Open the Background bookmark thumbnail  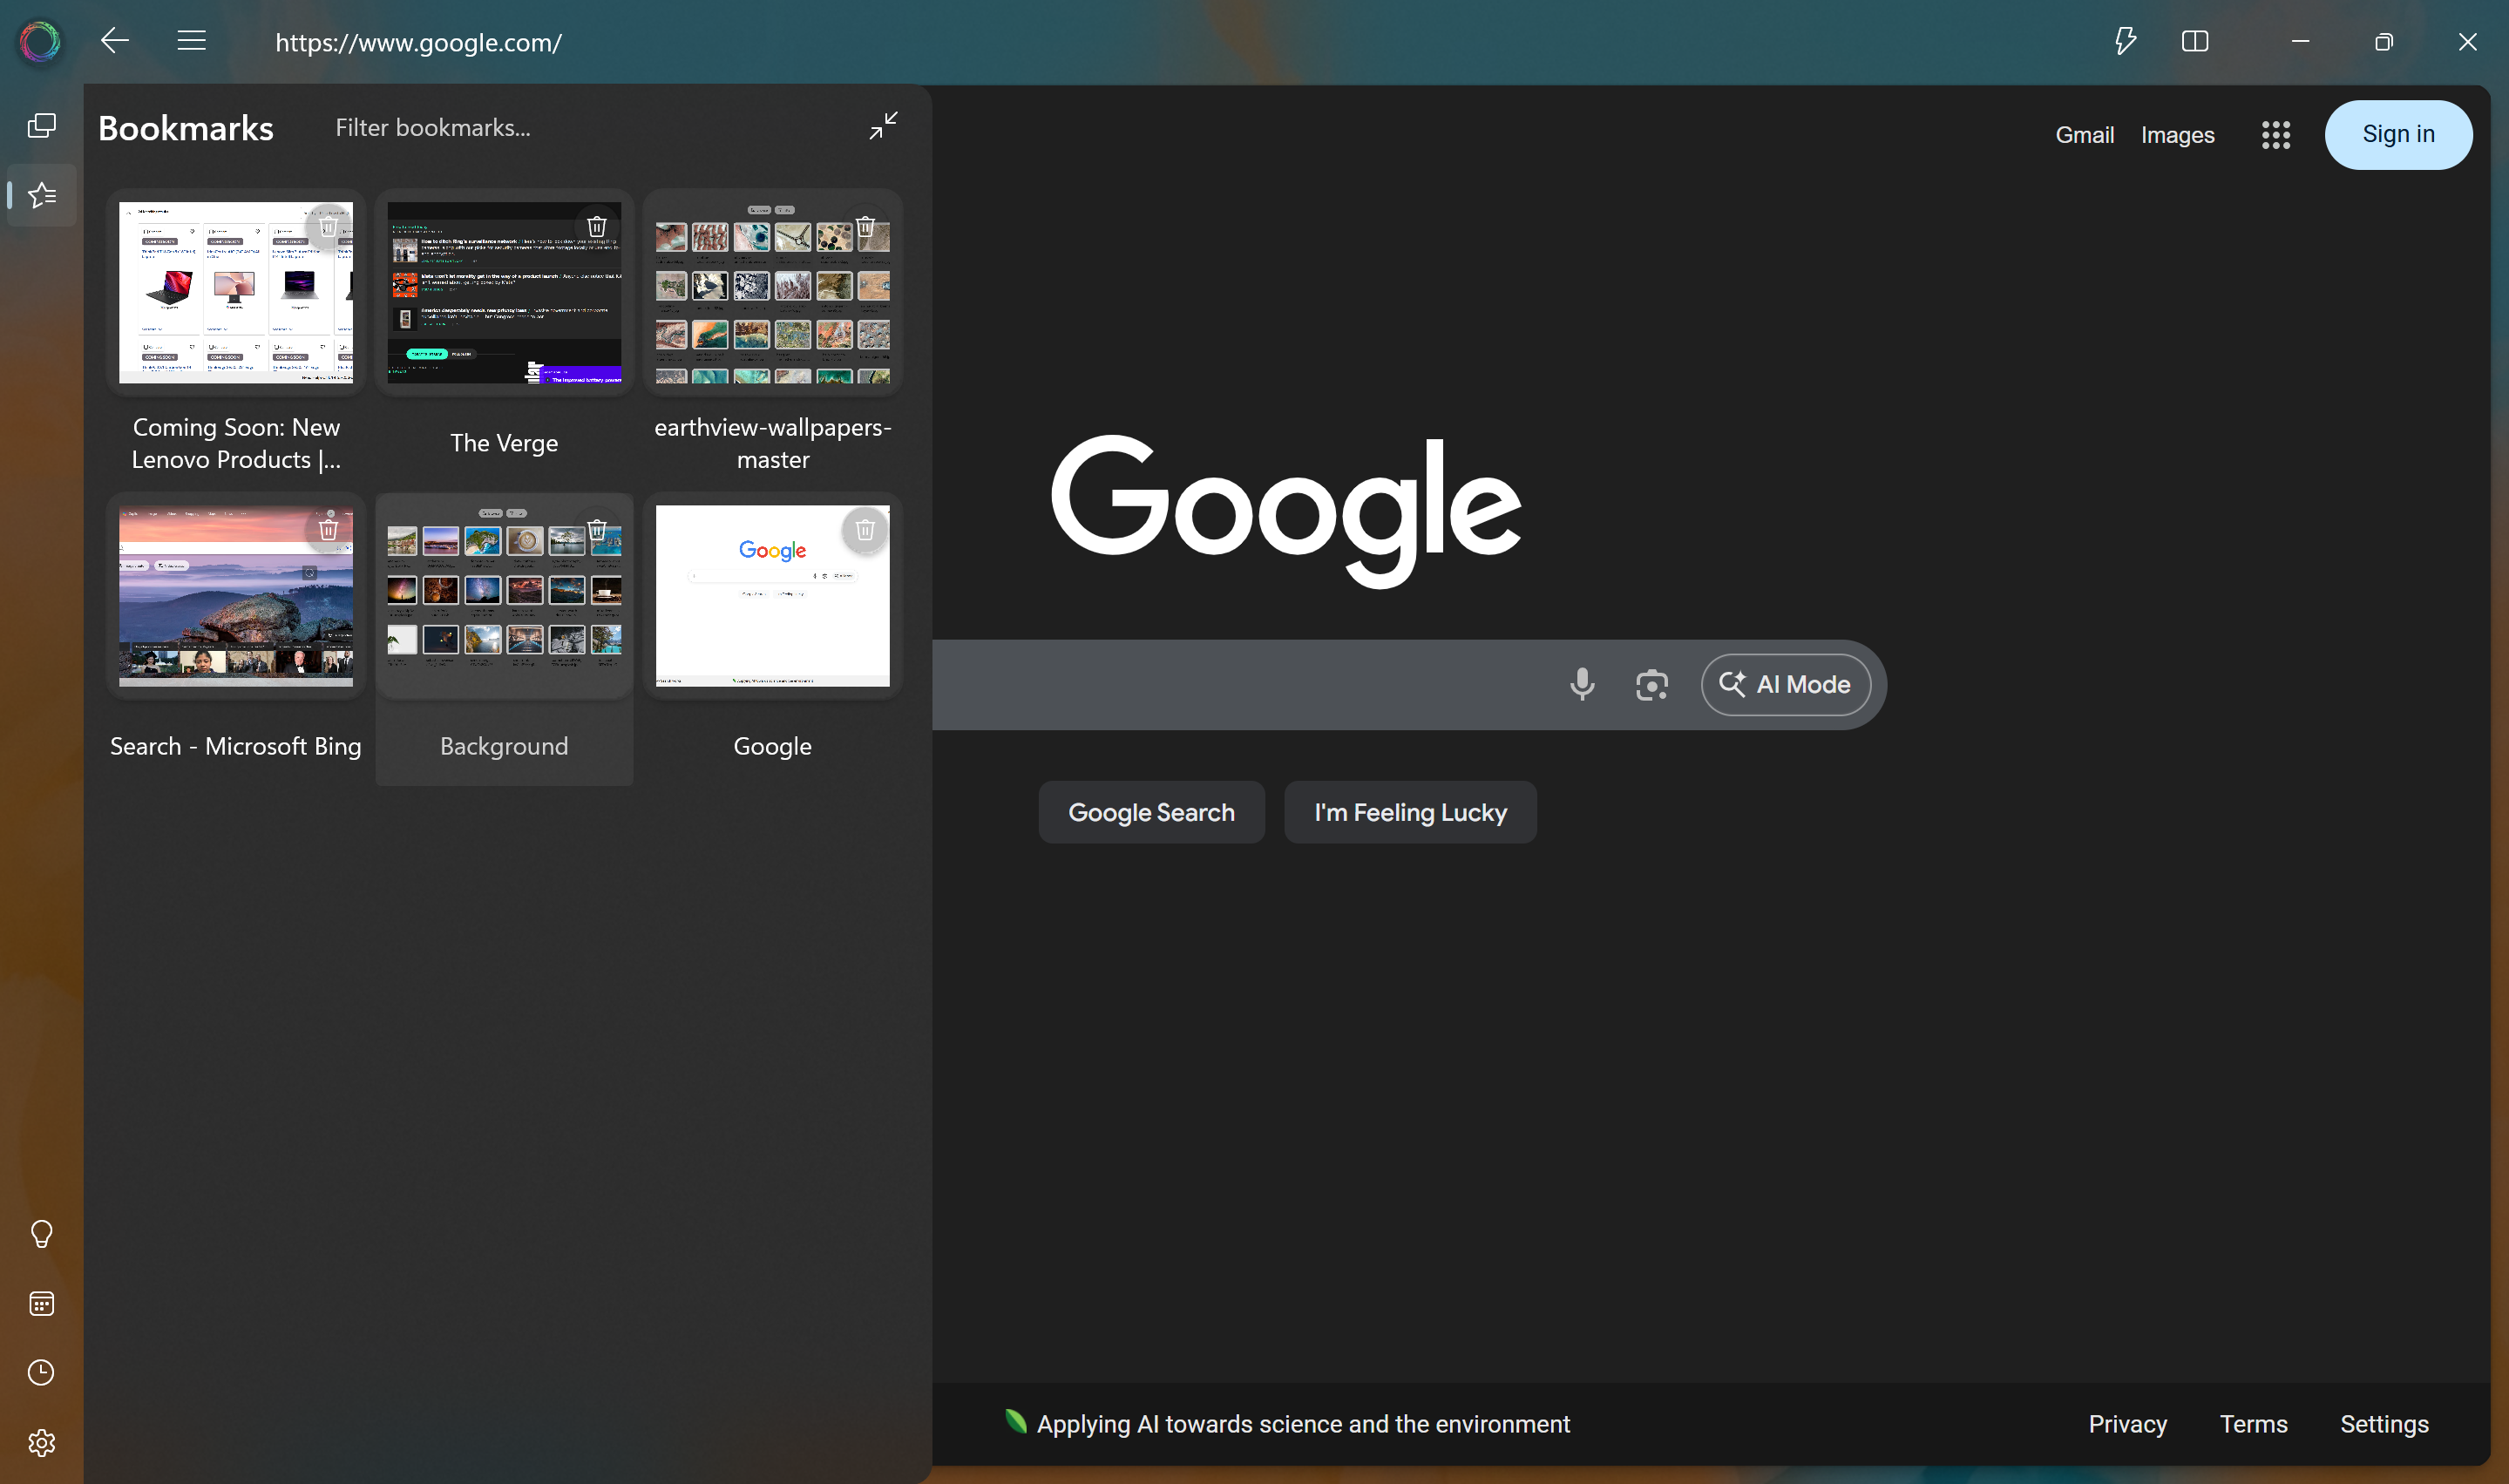[x=504, y=596]
